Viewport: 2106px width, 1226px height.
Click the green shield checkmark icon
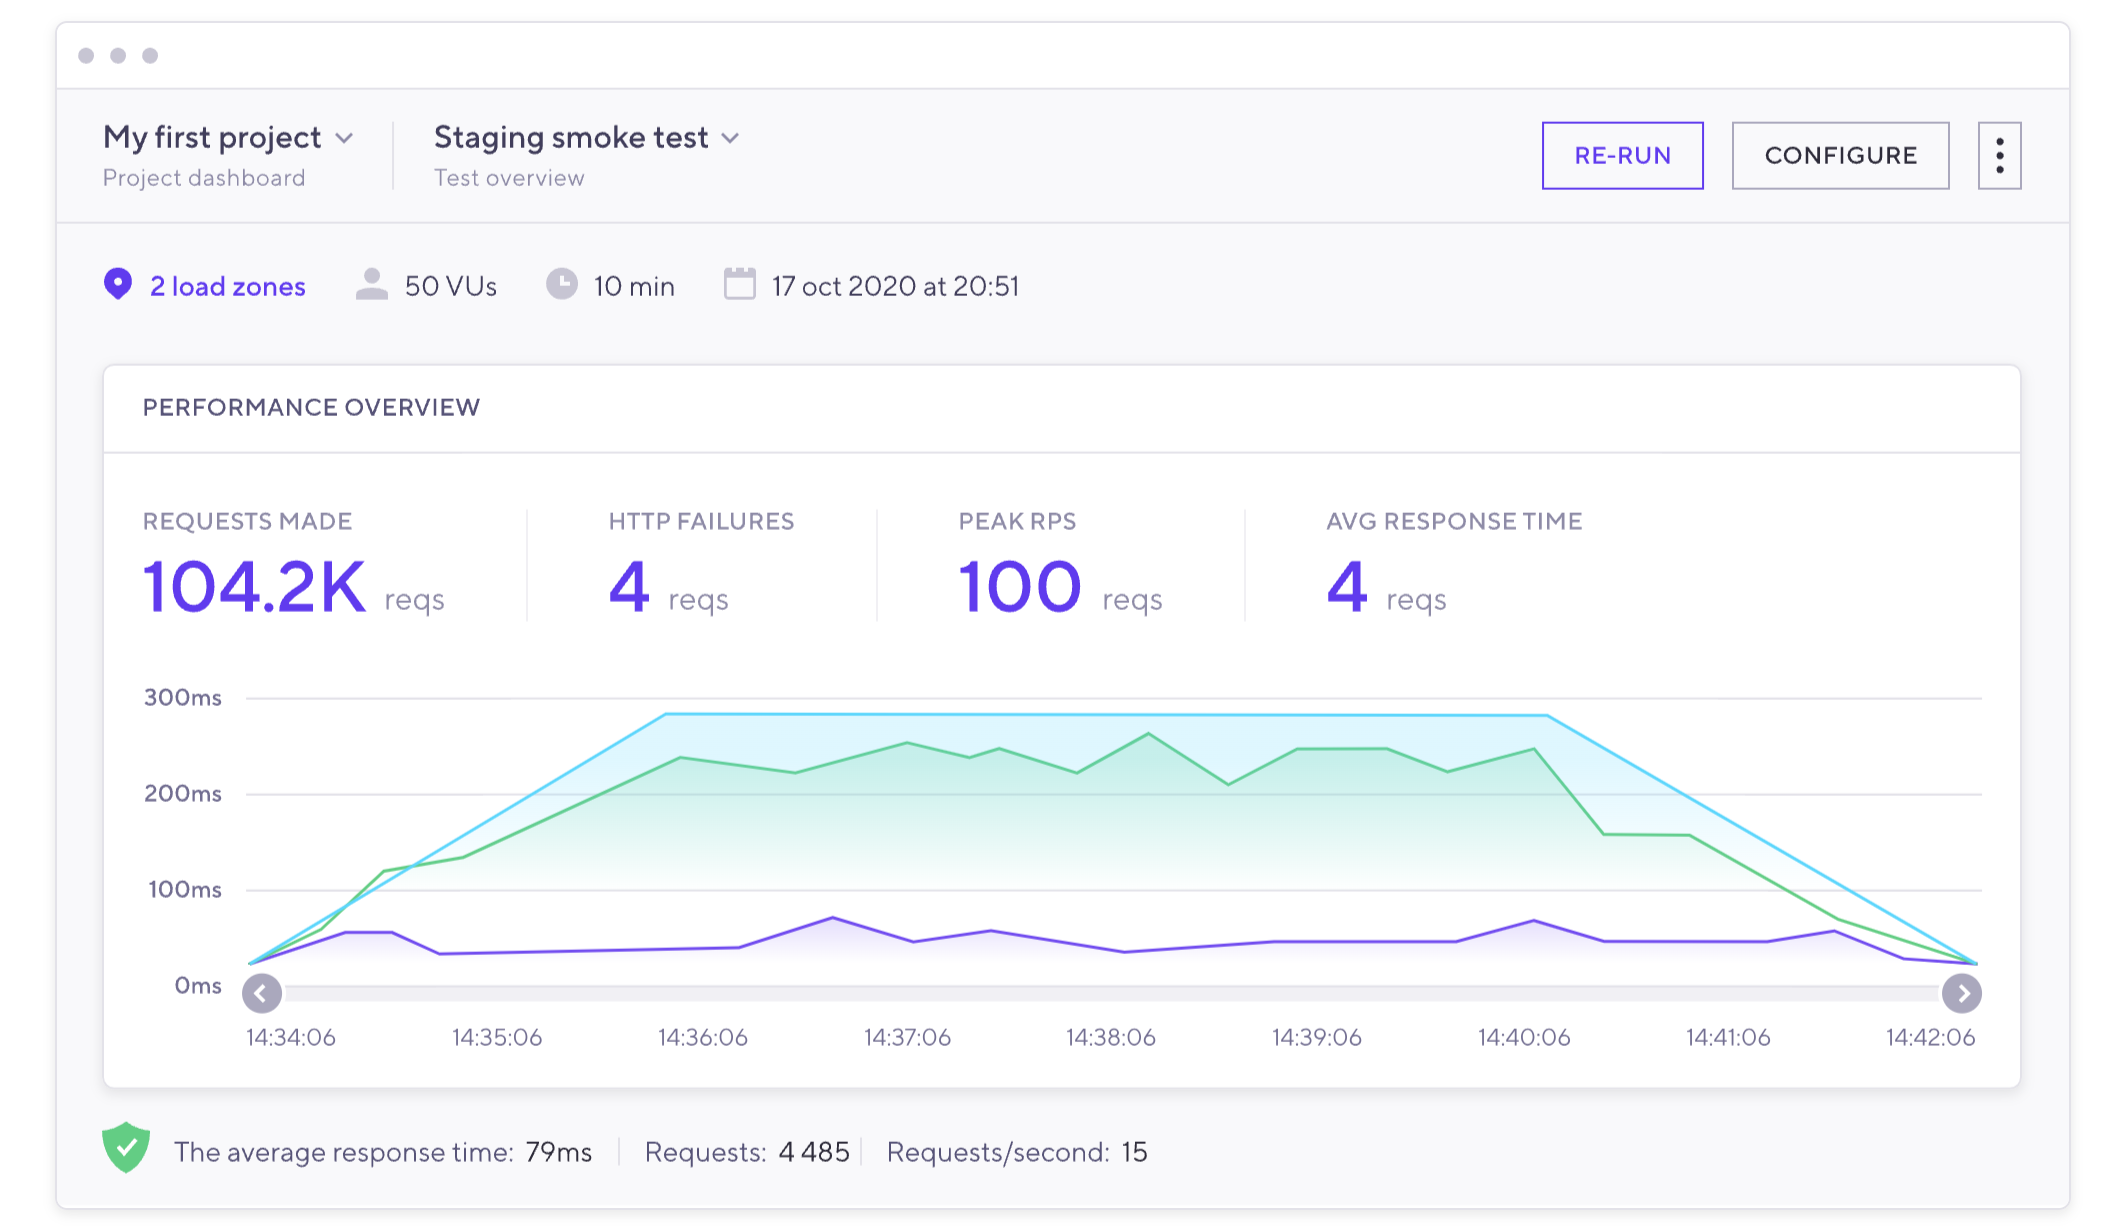click(126, 1148)
